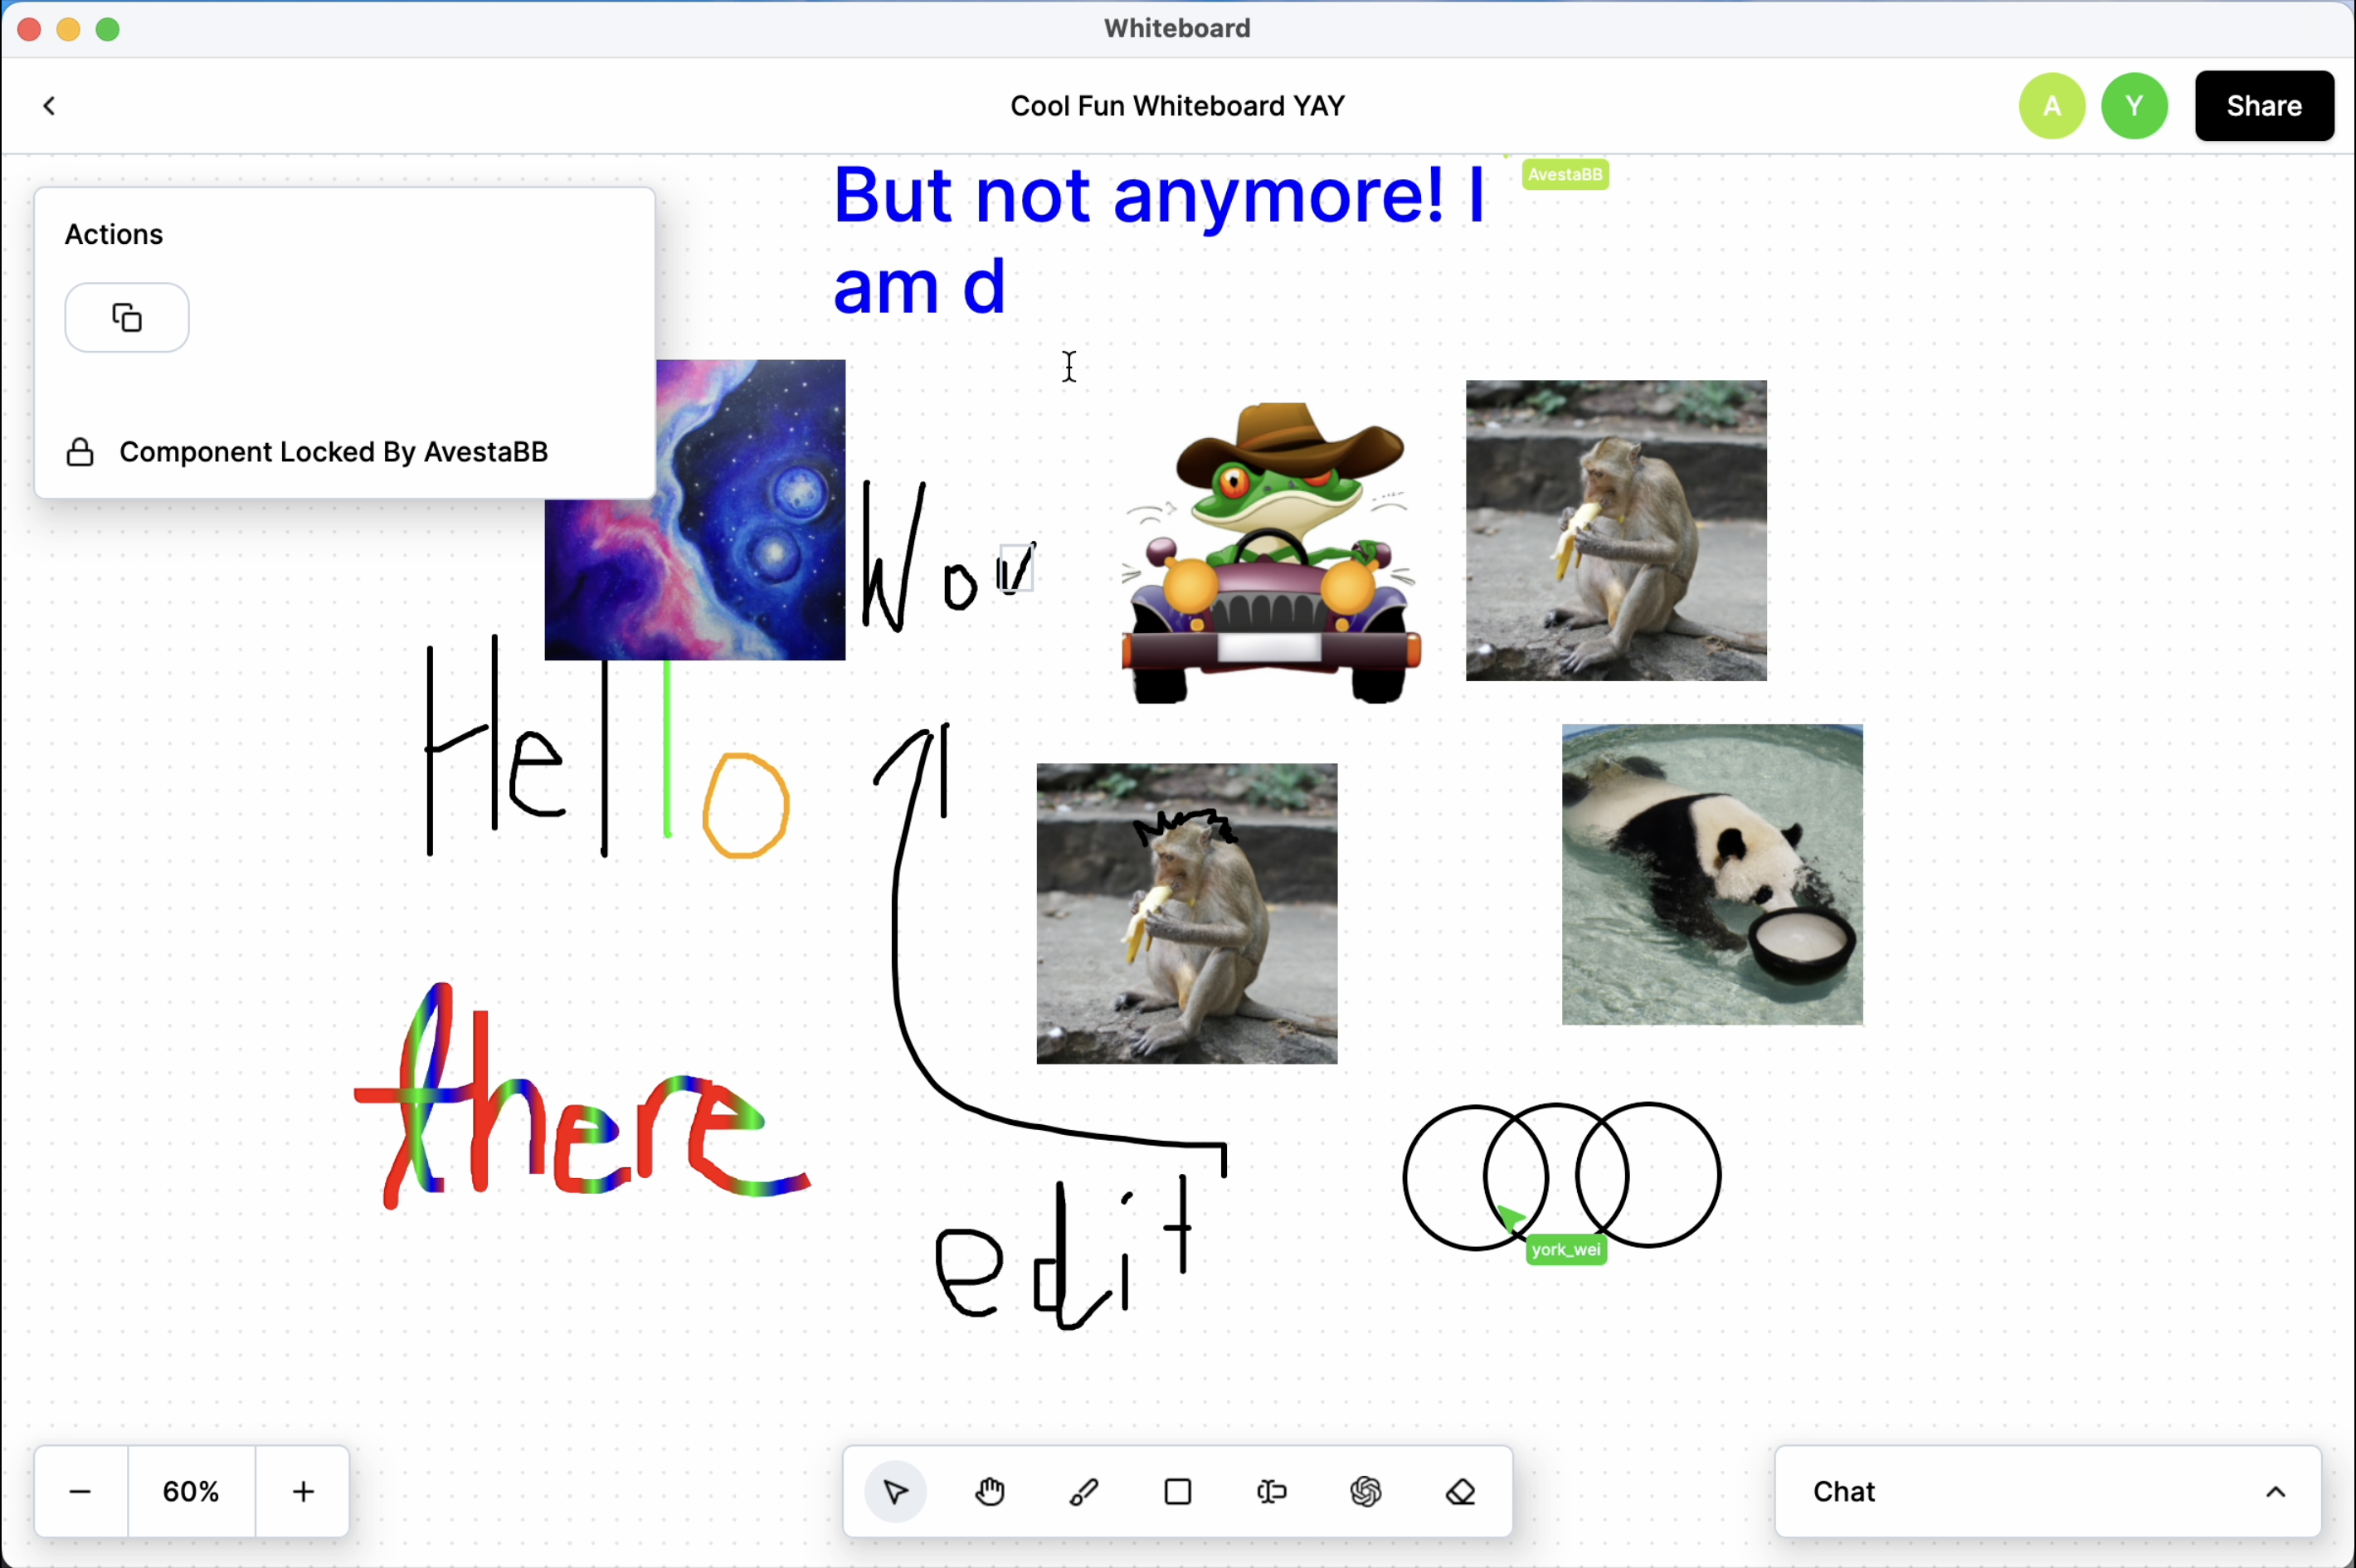
Task: Select the panda drinking image
Action: 1711,874
